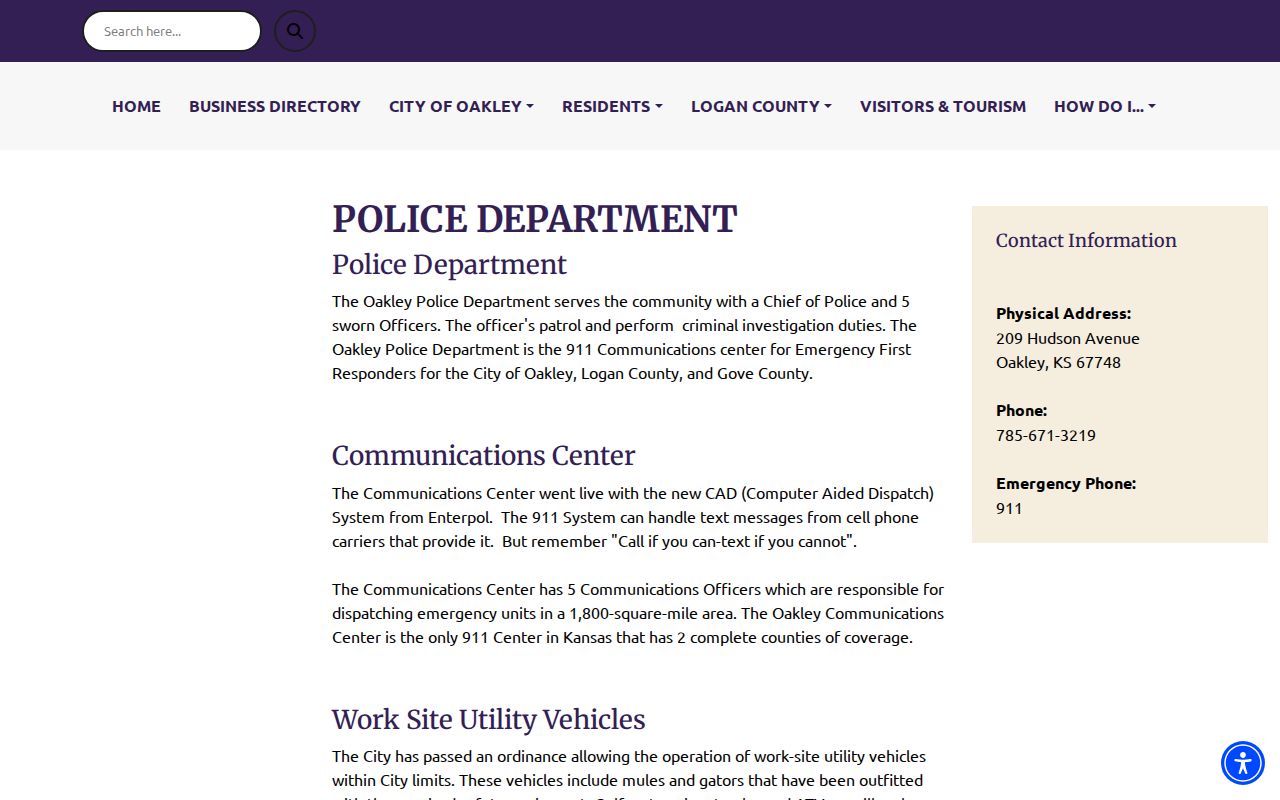Expand the City of Oakley dropdown

tap(461, 106)
